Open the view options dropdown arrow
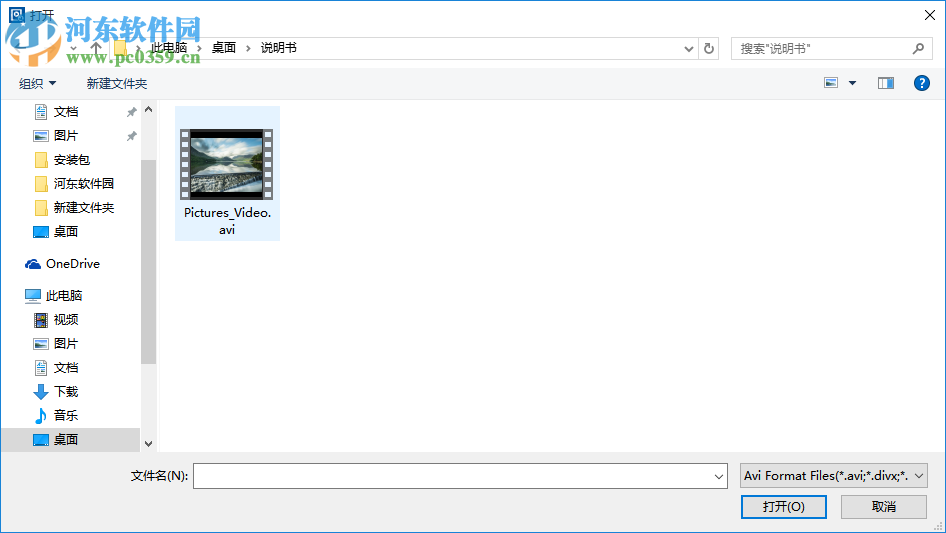 coord(852,83)
